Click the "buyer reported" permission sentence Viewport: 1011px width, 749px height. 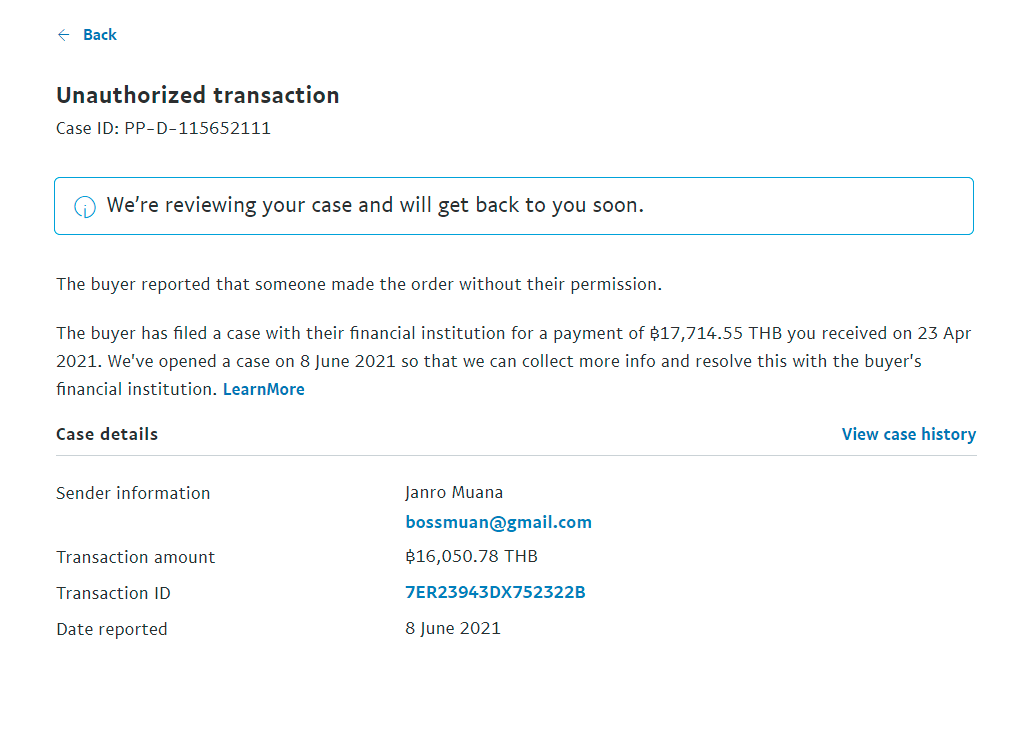359,284
